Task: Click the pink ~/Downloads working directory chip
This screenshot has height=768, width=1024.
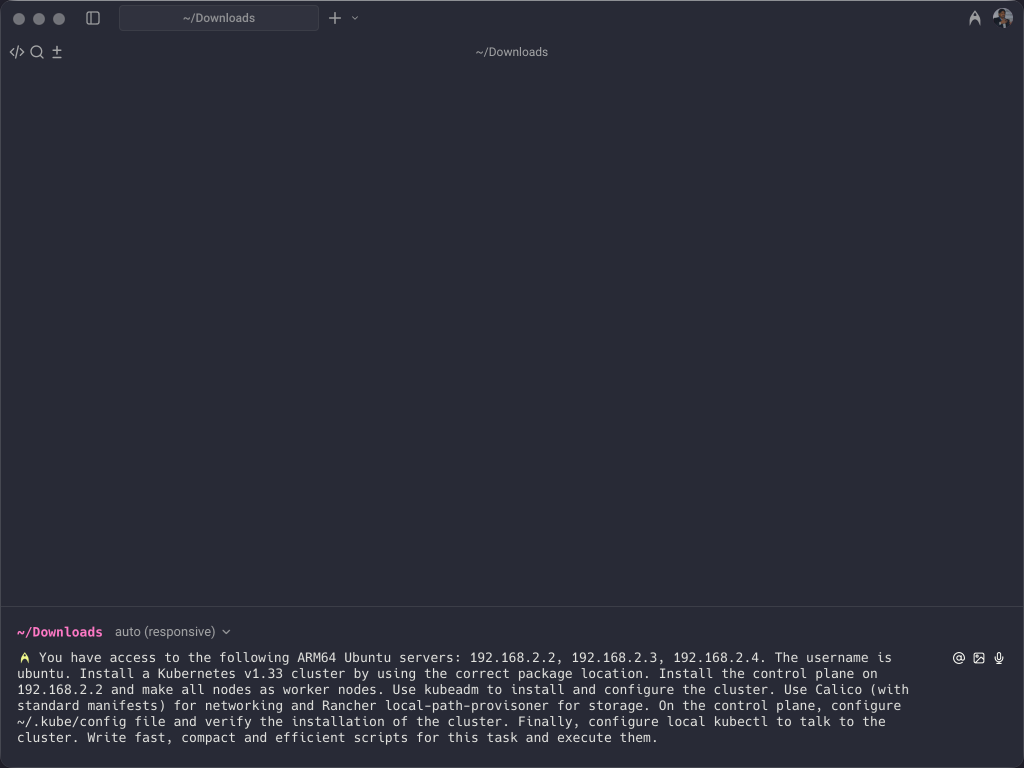Action: (x=59, y=632)
